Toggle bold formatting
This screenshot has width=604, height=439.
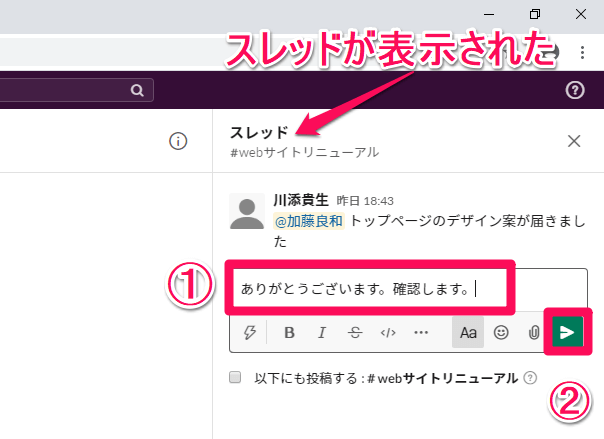coord(289,333)
